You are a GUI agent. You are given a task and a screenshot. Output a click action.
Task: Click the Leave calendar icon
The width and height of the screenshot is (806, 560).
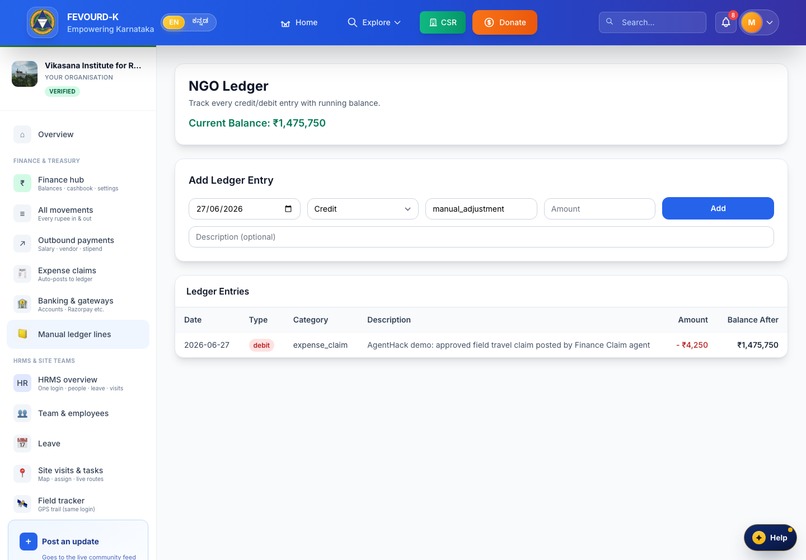pyautogui.click(x=22, y=443)
